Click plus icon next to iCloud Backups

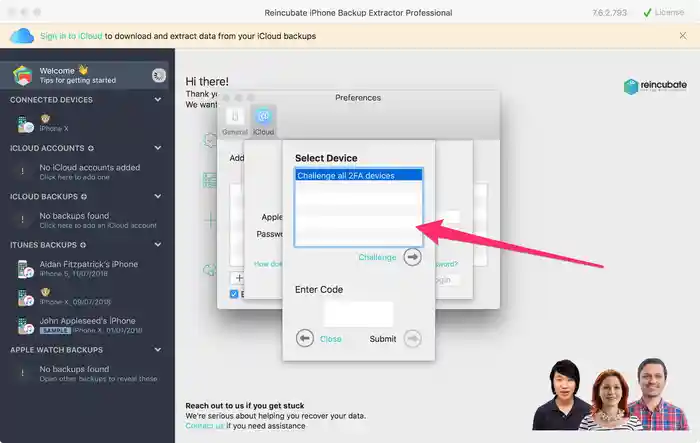(84, 196)
